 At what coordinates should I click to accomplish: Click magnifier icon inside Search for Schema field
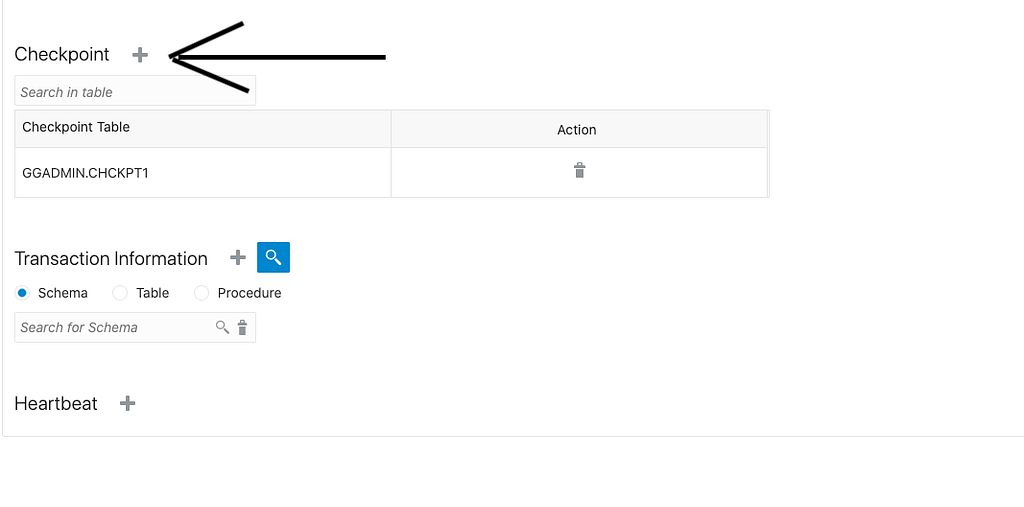coord(223,327)
